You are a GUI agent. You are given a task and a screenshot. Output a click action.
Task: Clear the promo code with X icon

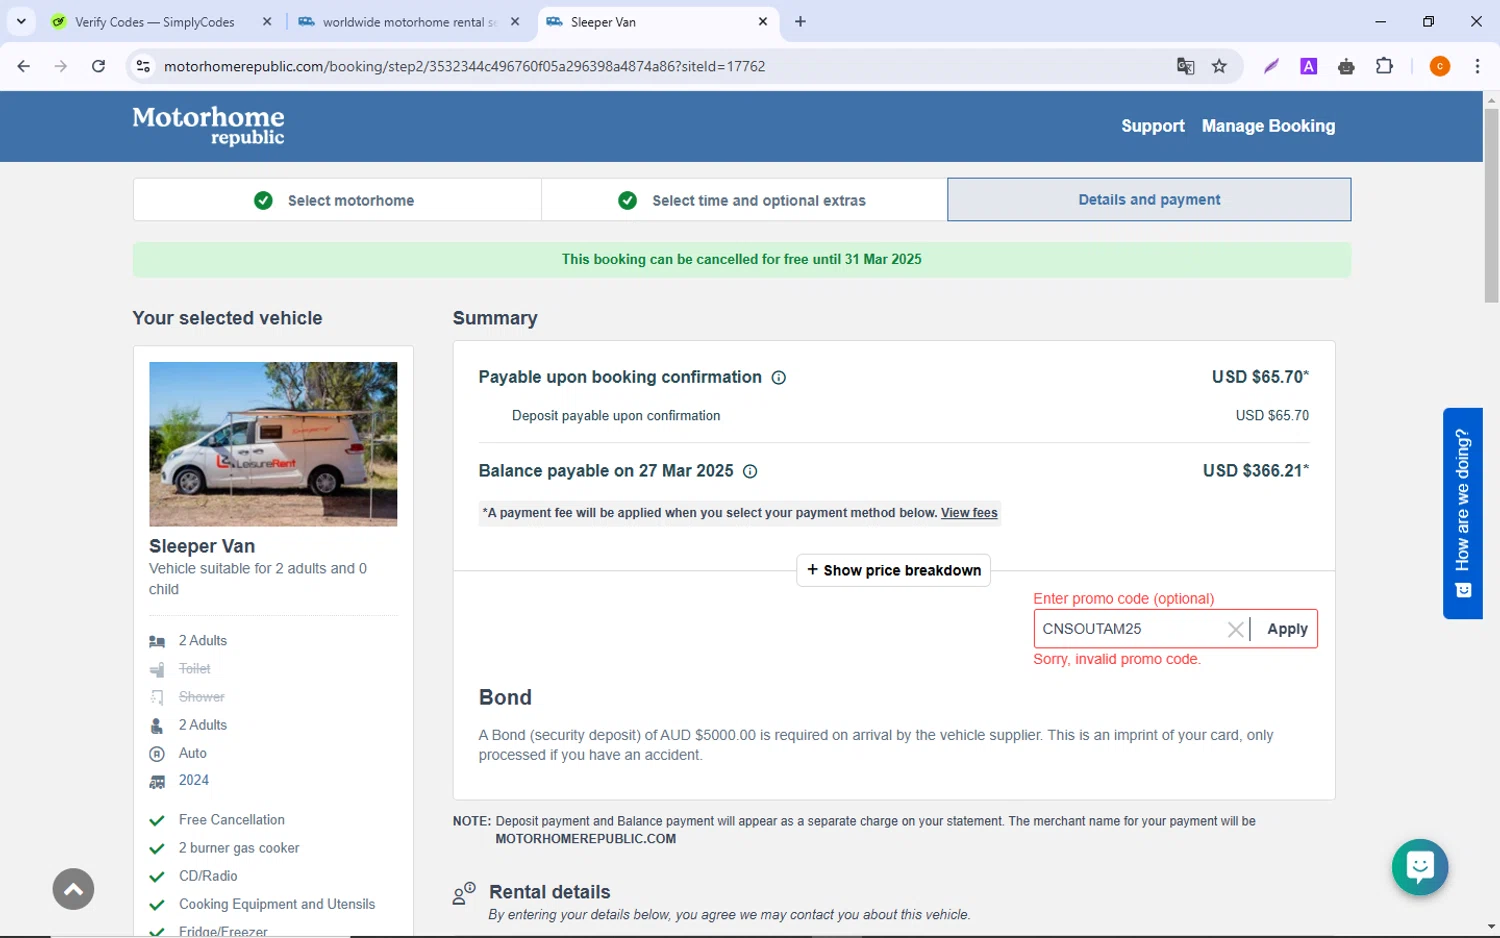tap(1236, 629)
